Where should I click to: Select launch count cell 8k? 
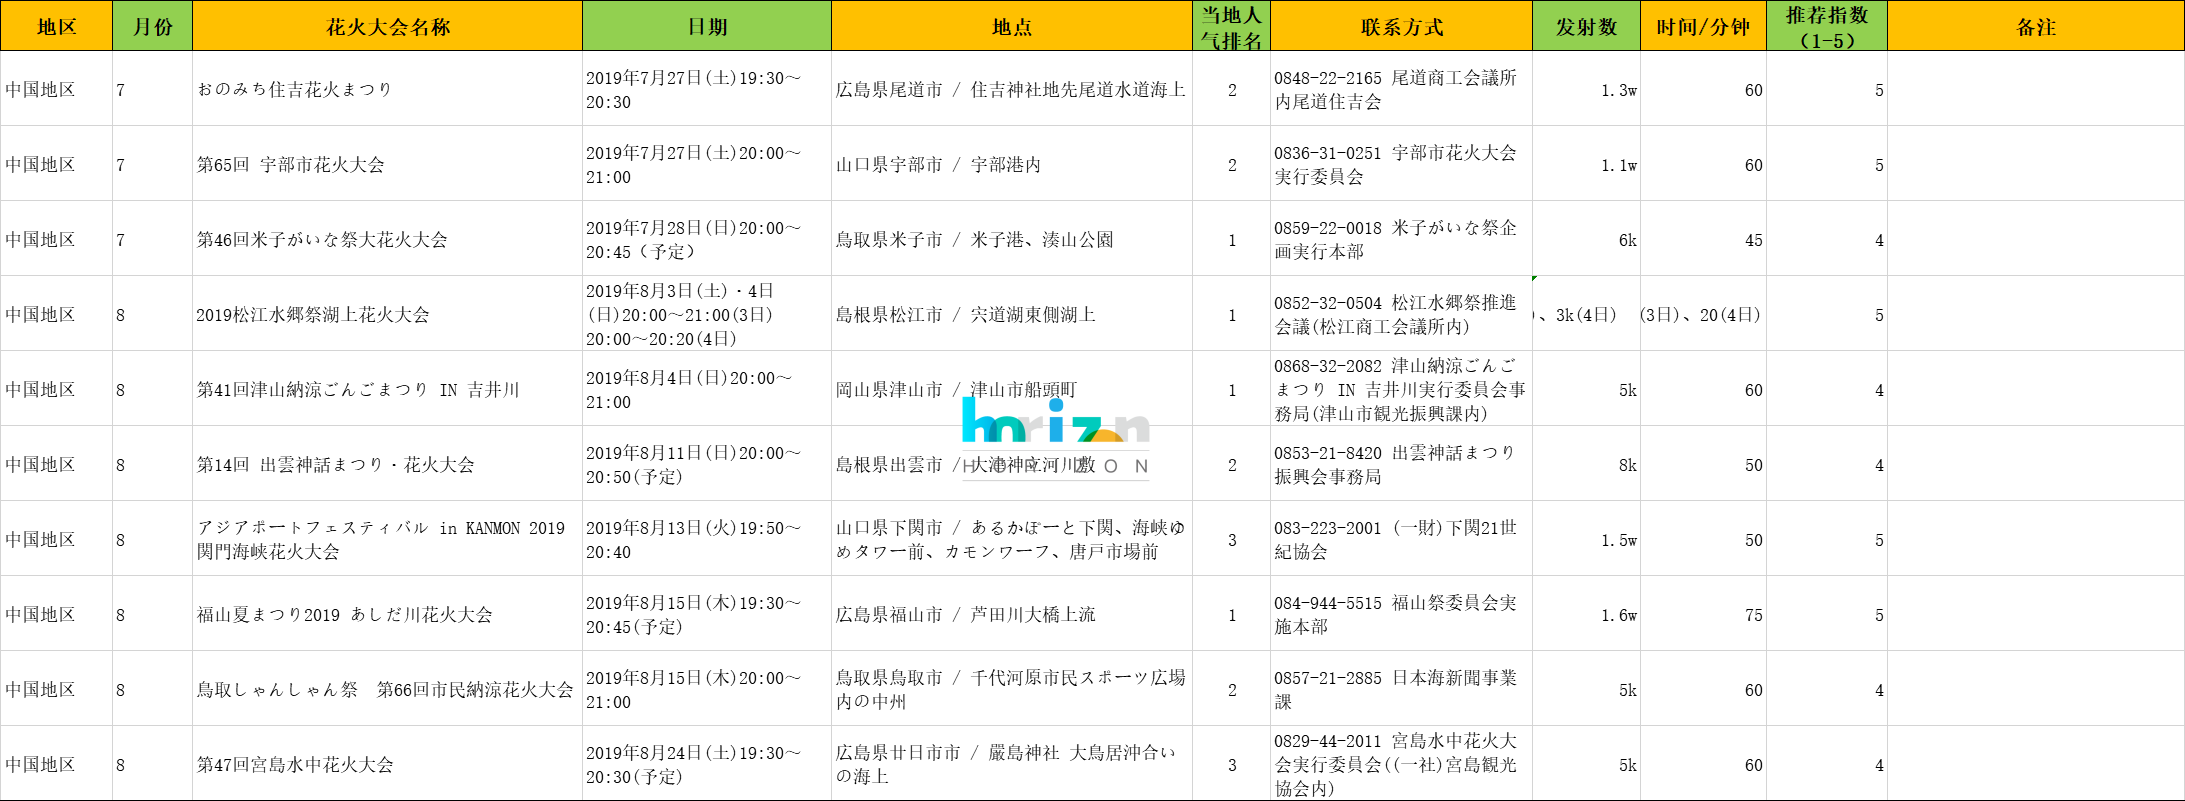(x=1586, y=464)
